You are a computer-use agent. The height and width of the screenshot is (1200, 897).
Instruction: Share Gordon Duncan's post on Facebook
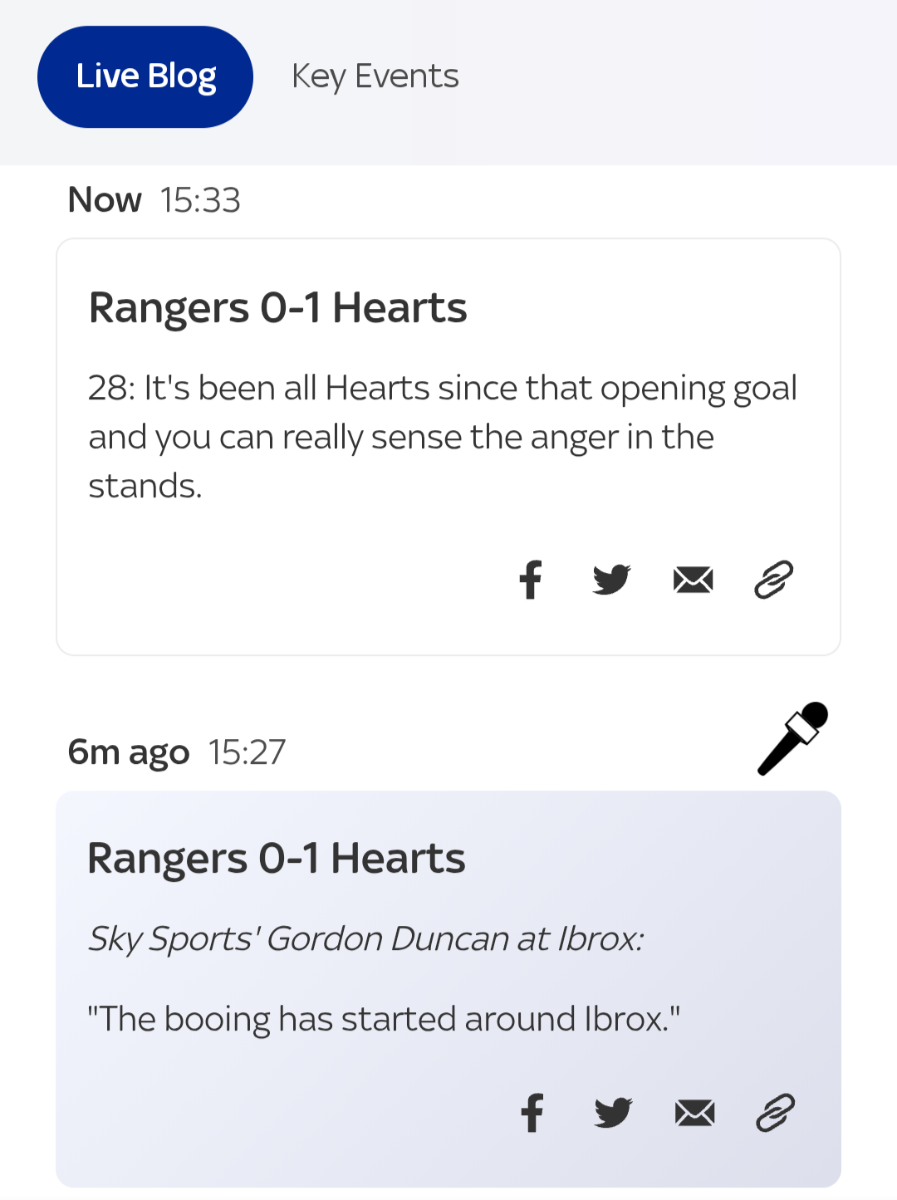pyautogui.click(x=531, y=1113)
